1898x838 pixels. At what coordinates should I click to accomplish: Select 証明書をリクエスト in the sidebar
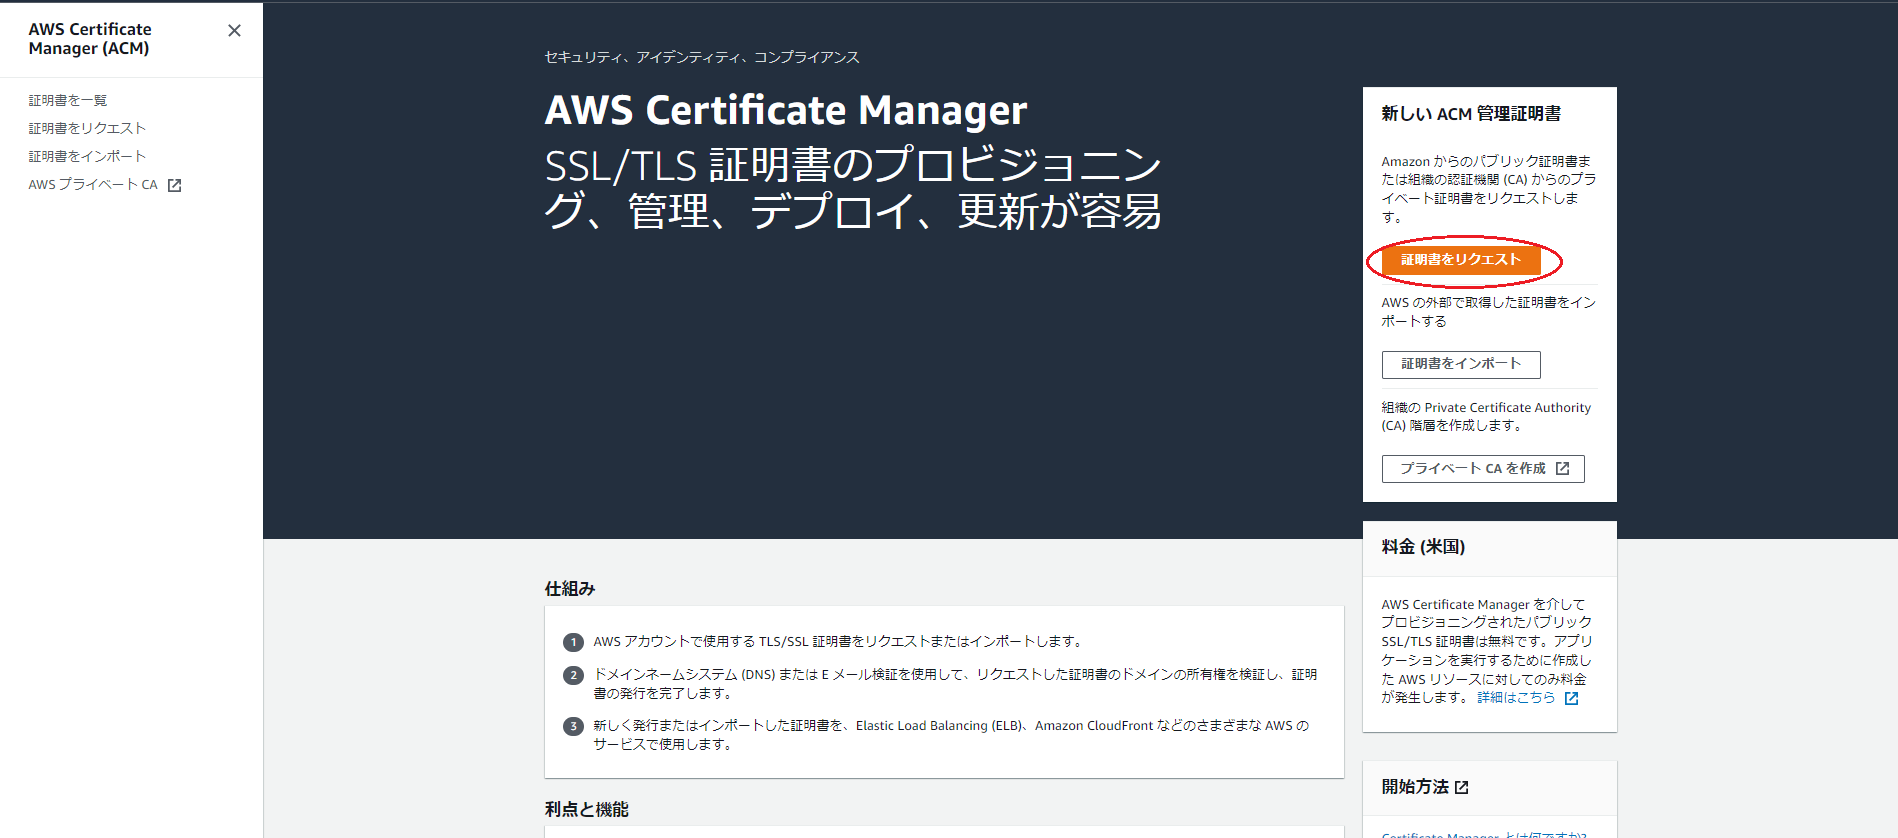pos(87,128)
